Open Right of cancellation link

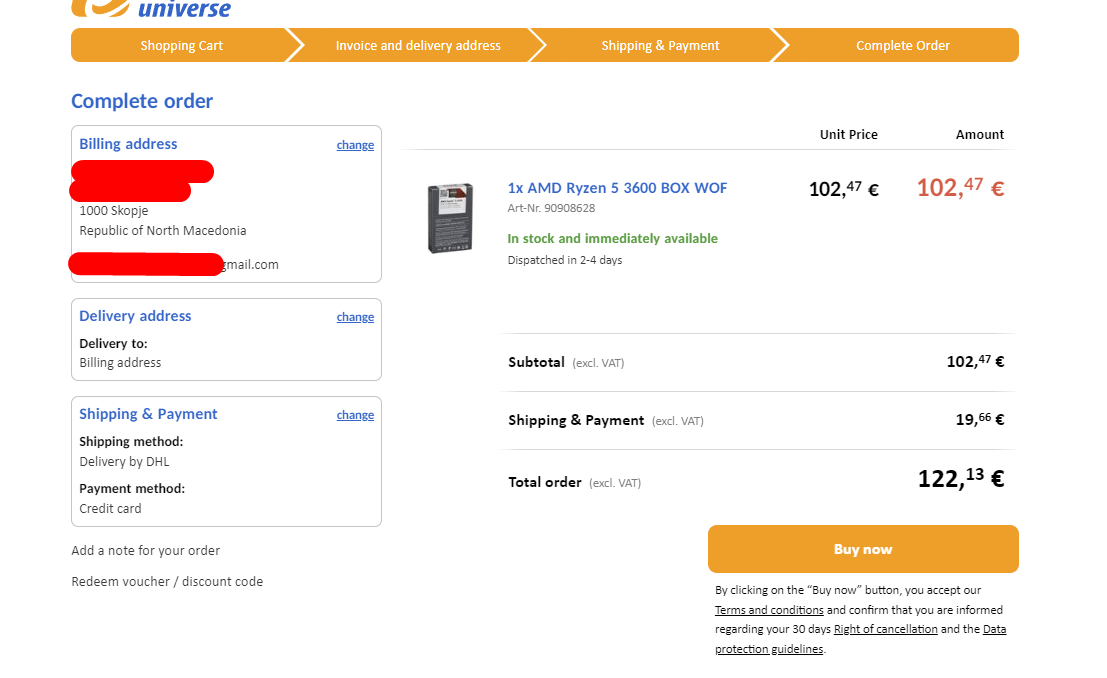(x=885, y=629)
